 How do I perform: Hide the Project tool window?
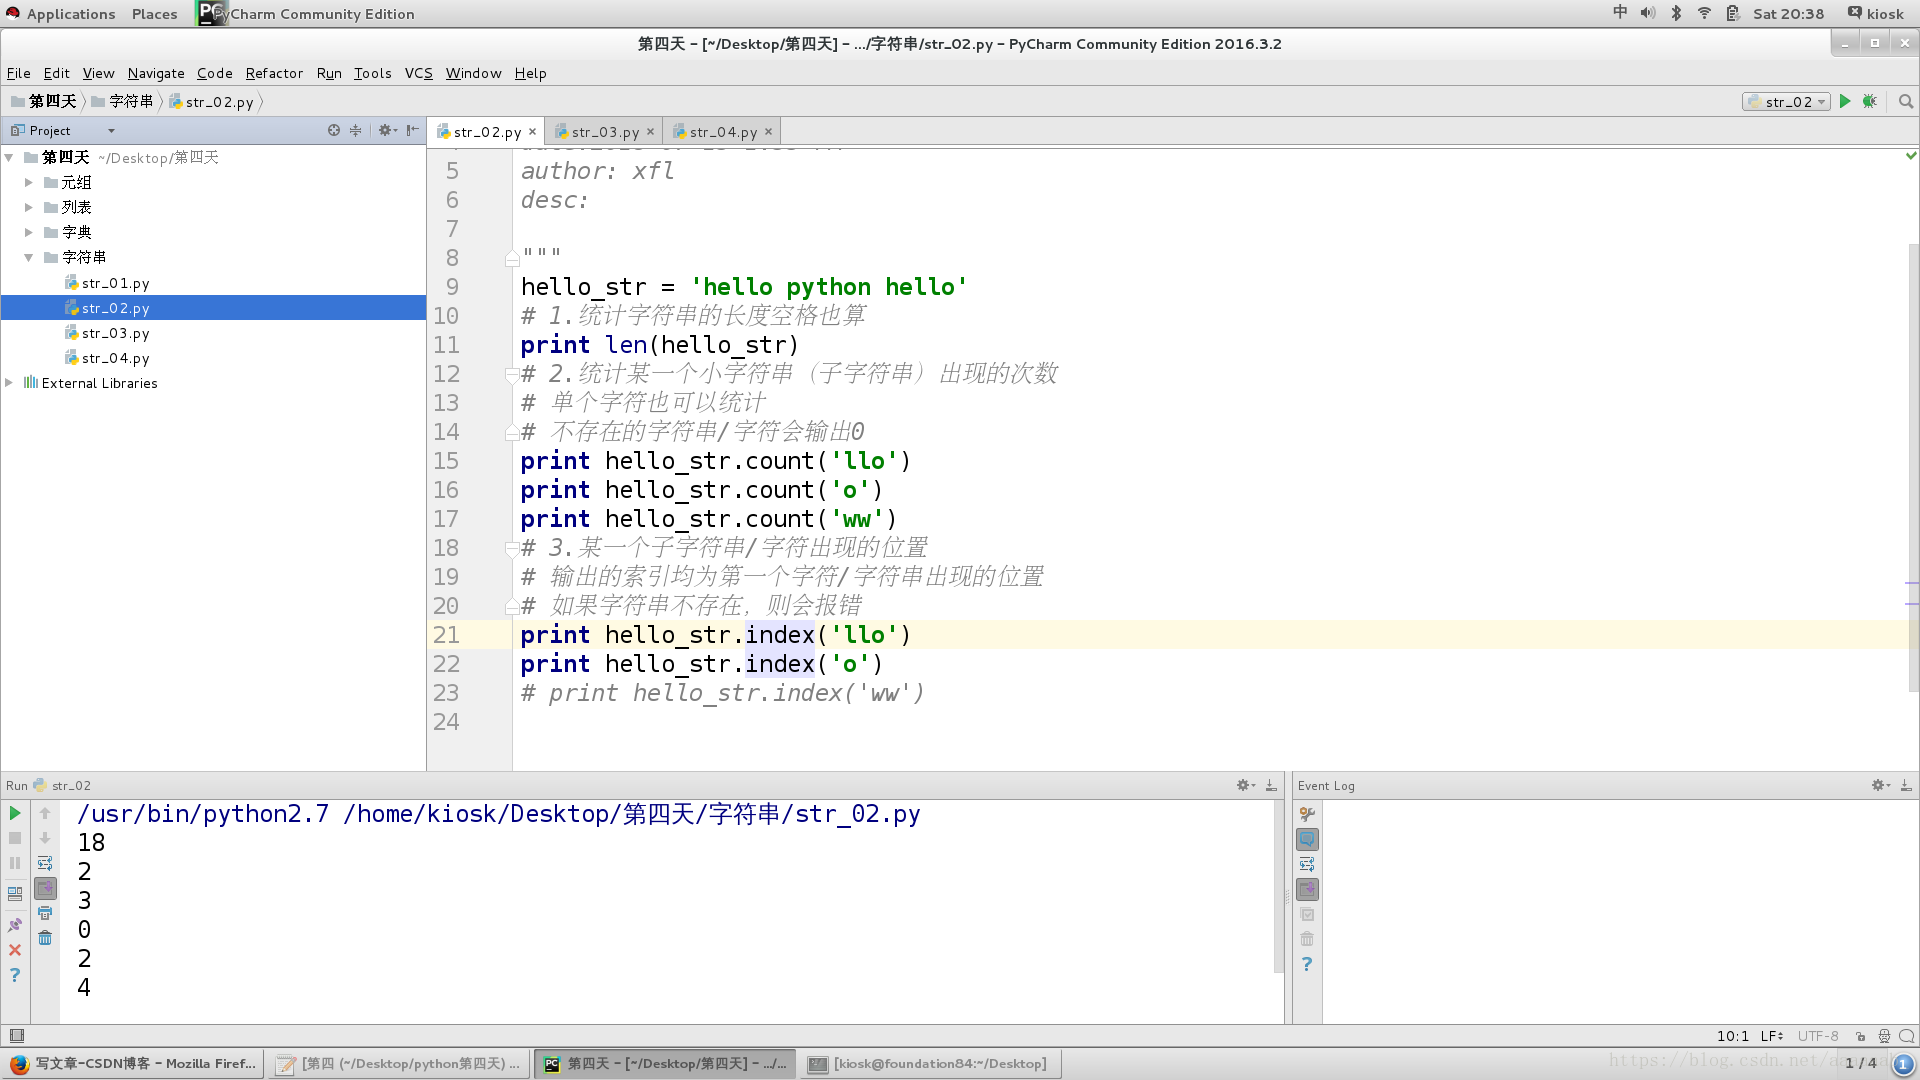pyautogui.click(x=413, y=130)
